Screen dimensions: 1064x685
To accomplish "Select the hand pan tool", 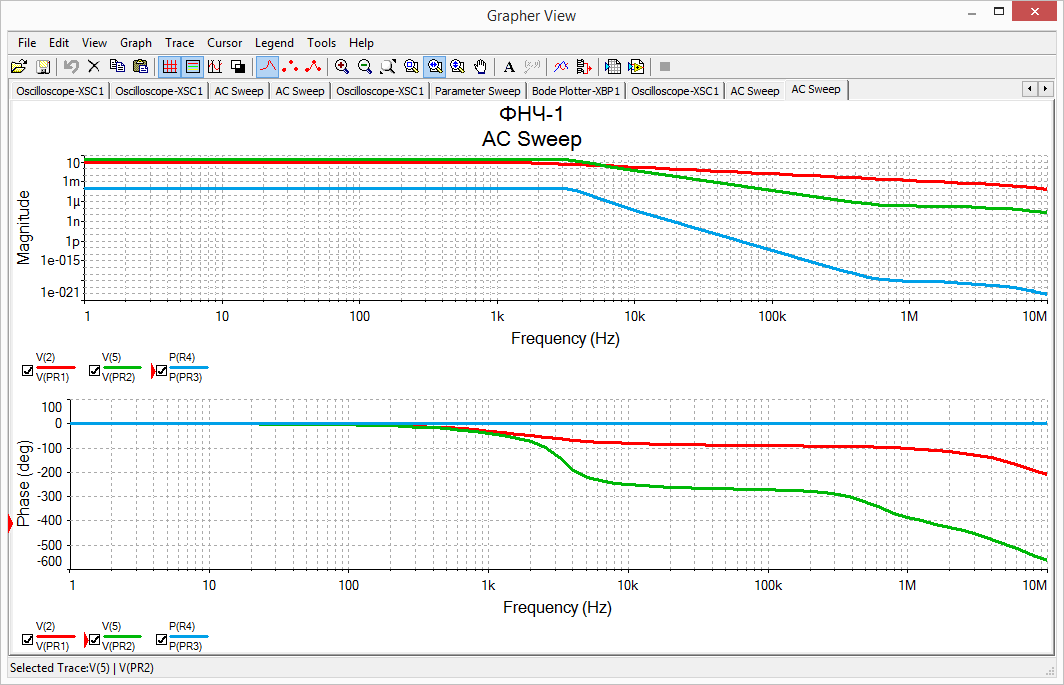I will click(481, 67).
